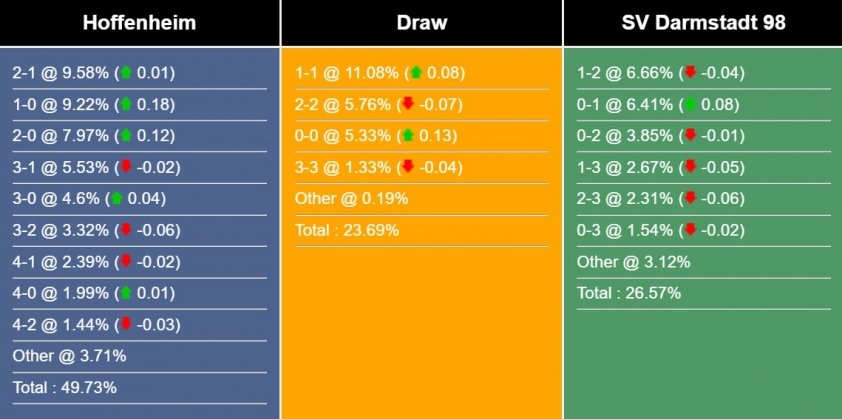Viewport: 842px width, 419px height.
Task: Select the SV Darmstadt 98 header
Action: point(703,23)
